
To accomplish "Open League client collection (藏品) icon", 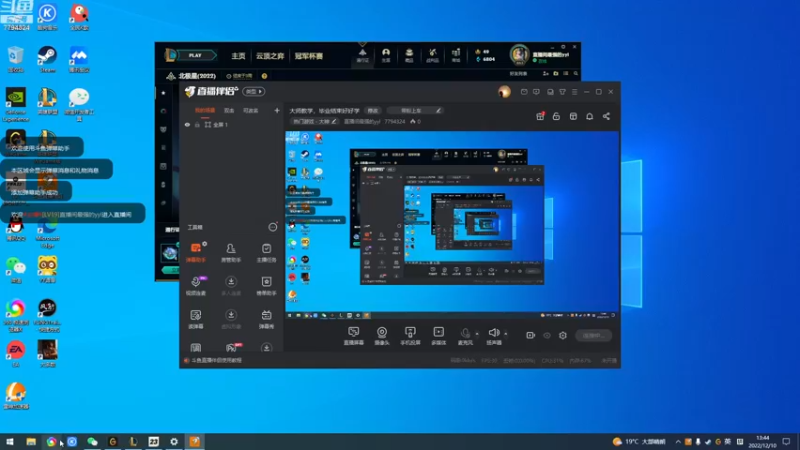I will [x=409, y=55].
